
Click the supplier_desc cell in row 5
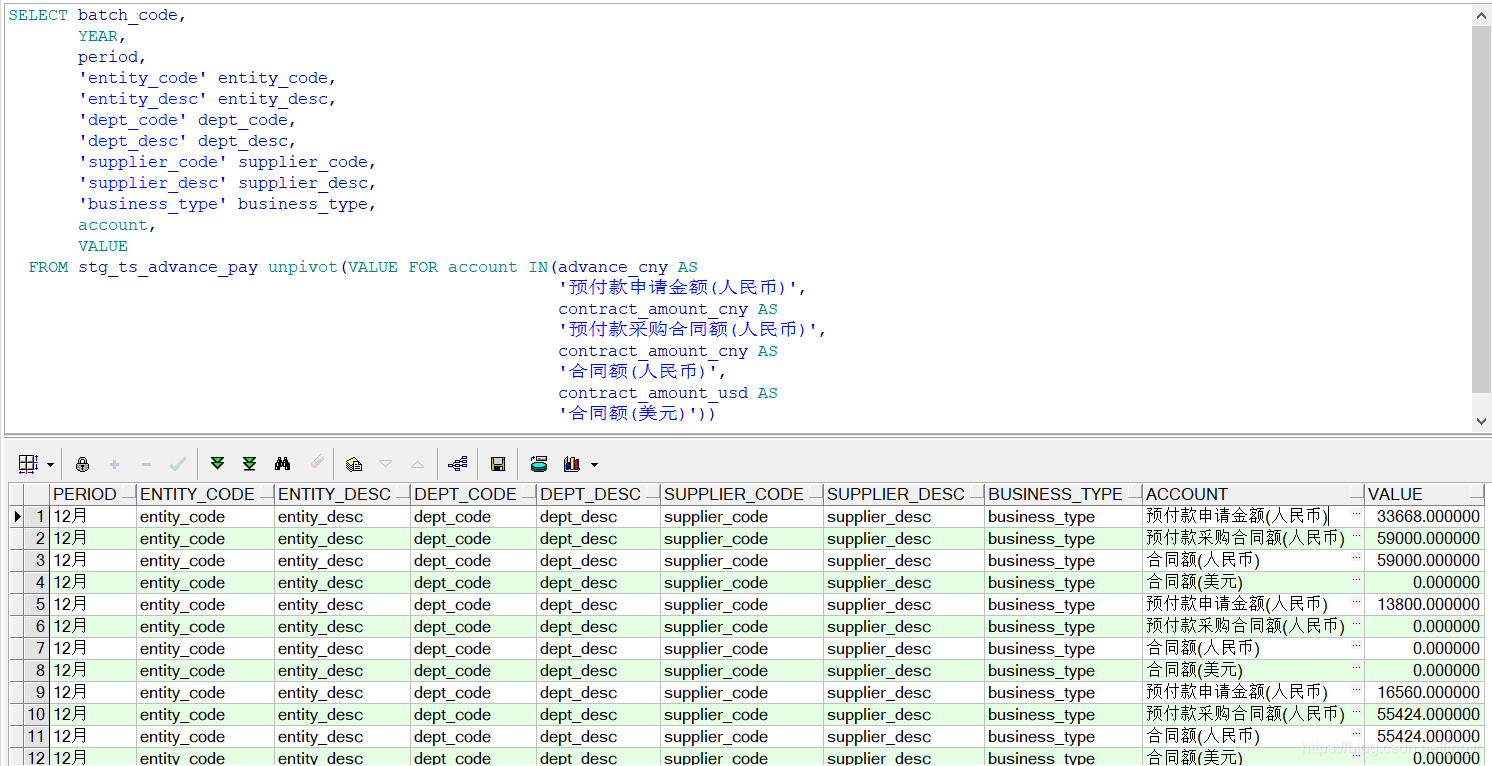tap(904, 604)
